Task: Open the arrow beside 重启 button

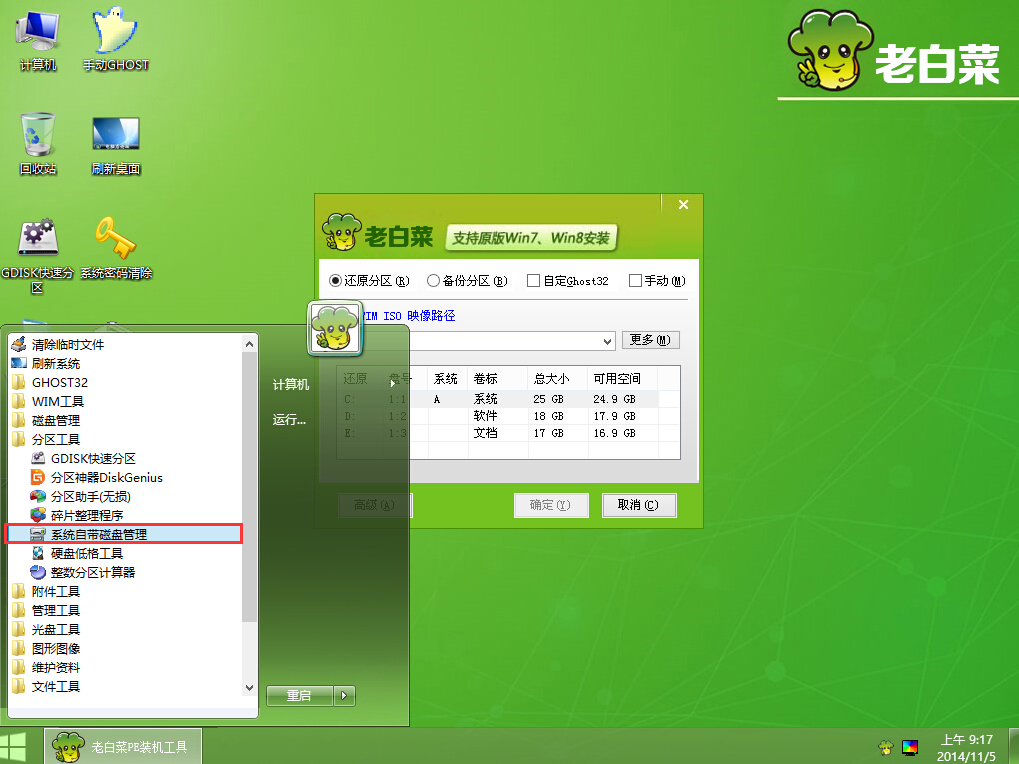Action: (344, 696)
